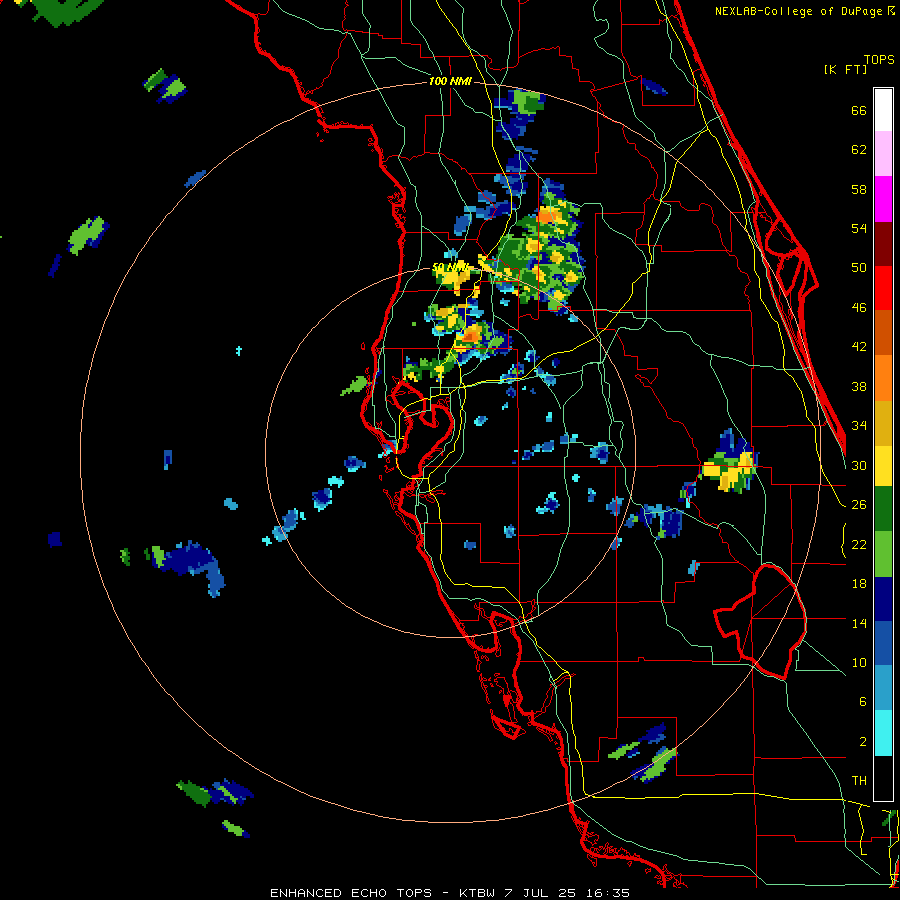Pick the yellow swatch on the tops scale
Viewport: 900px width, 900px height.
(x=883, y=466)
